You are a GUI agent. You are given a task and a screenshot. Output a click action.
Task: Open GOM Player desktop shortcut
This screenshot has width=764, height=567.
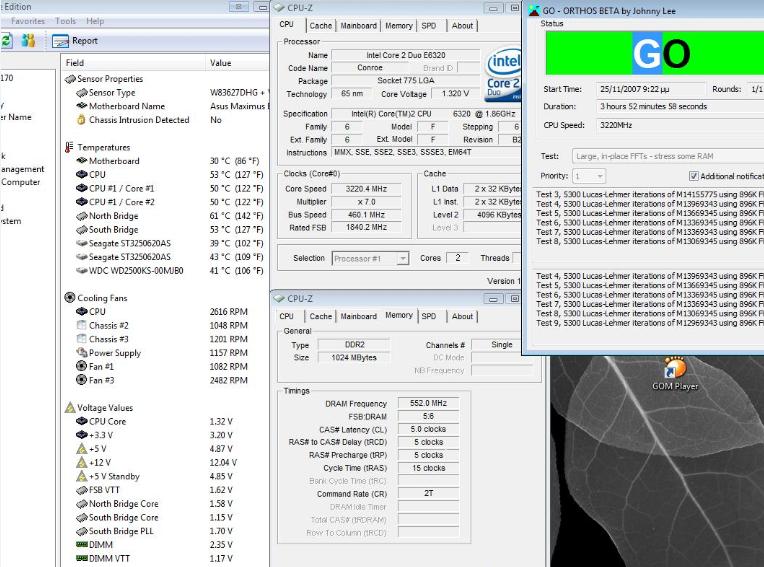(675, 374)
